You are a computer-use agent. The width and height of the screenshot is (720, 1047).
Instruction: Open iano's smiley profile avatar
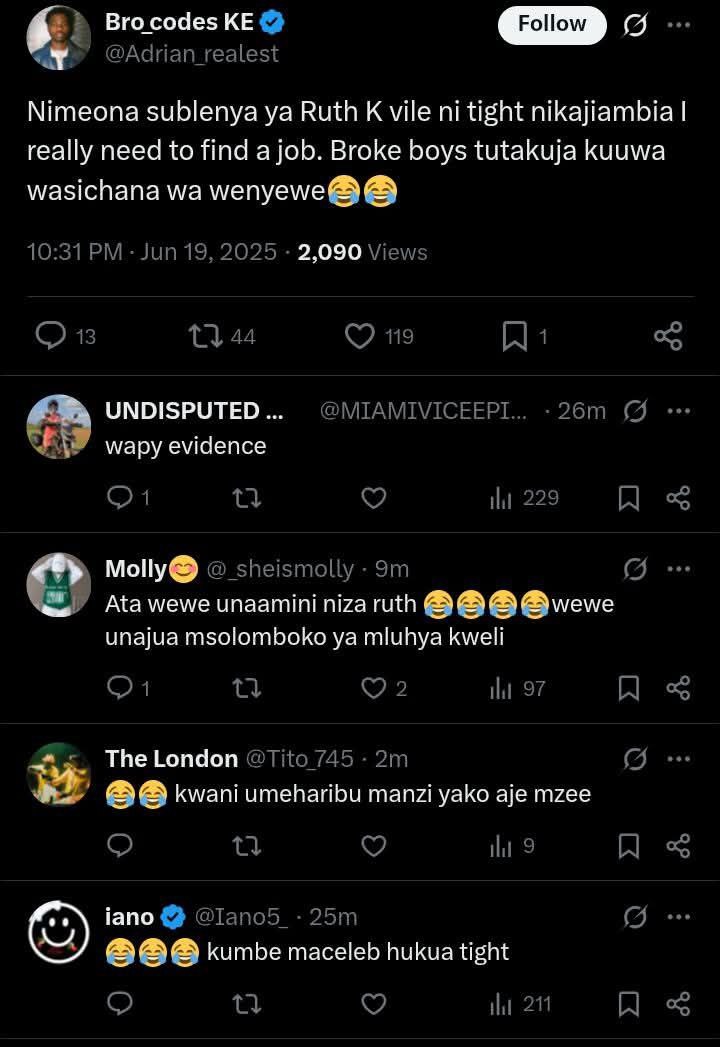point(59,932)
